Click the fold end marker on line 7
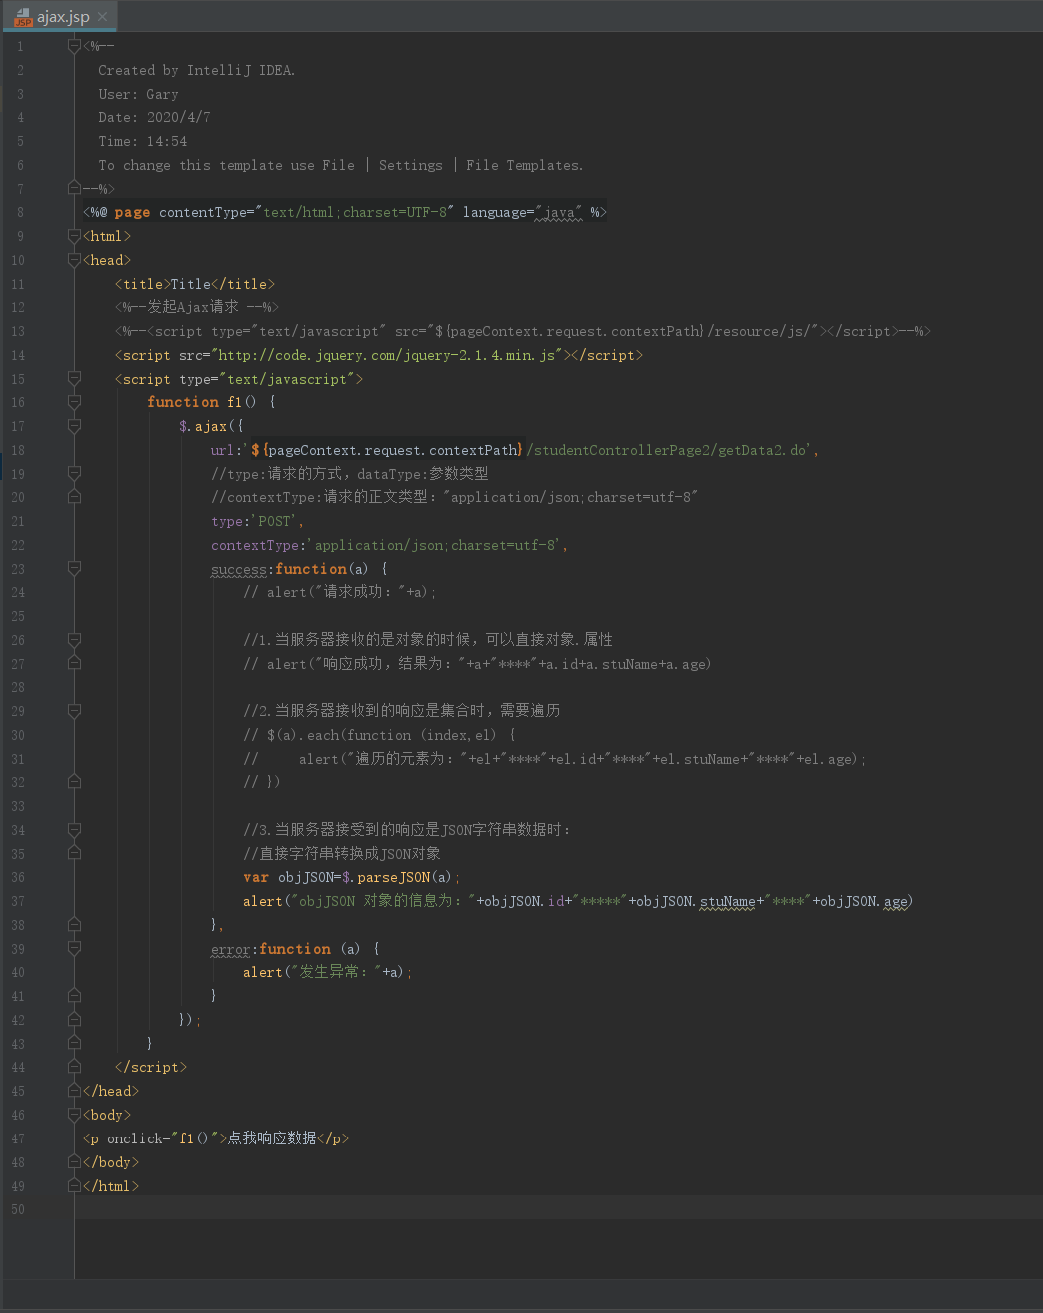 (74, 188)
